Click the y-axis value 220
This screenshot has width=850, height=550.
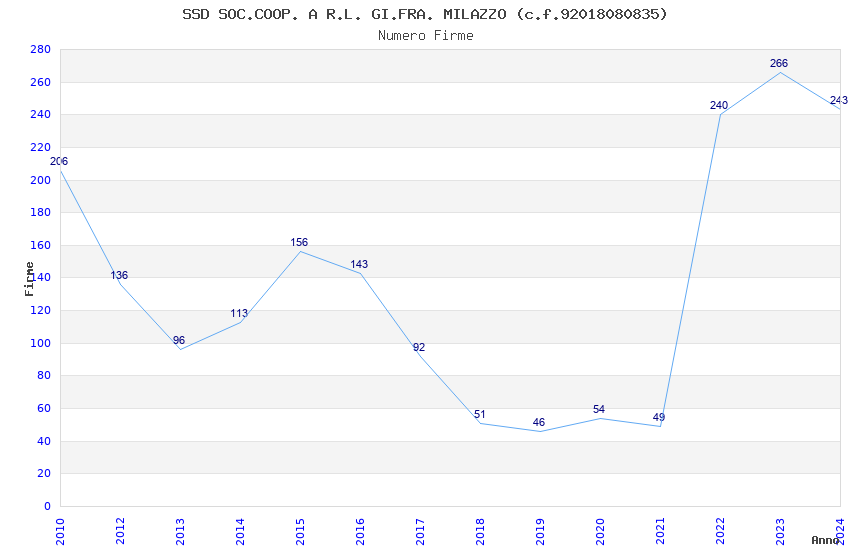(41, 147)
